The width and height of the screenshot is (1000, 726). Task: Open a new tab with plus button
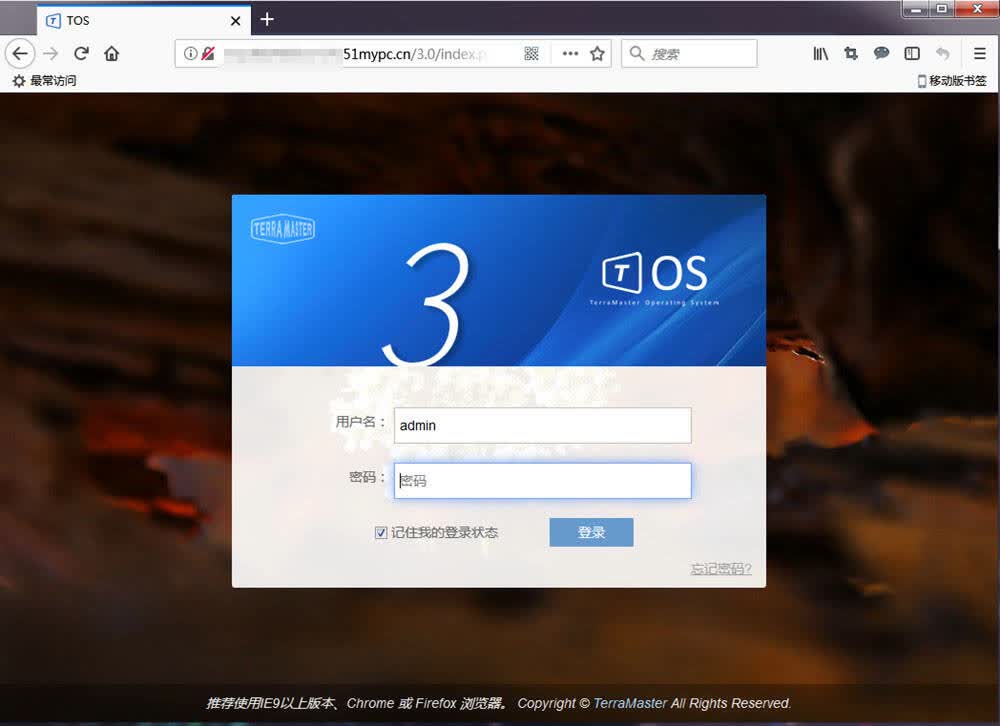(x=267, y=20)
